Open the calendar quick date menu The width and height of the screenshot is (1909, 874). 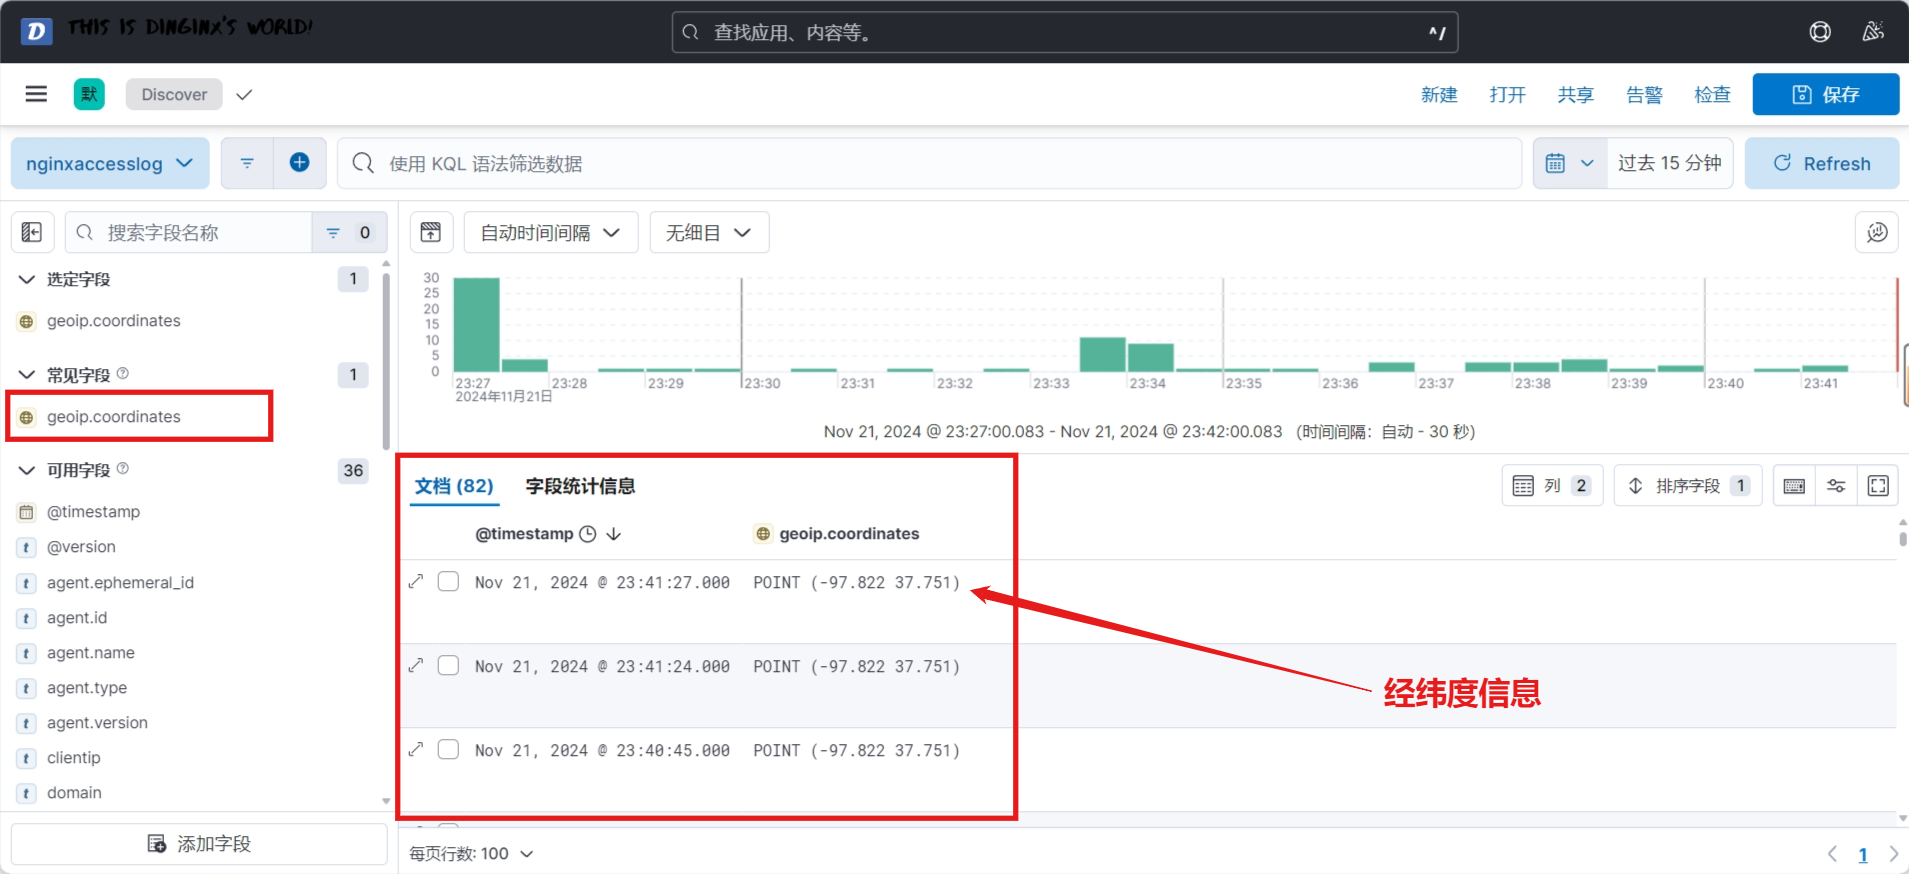click(x=1570, y=163)
